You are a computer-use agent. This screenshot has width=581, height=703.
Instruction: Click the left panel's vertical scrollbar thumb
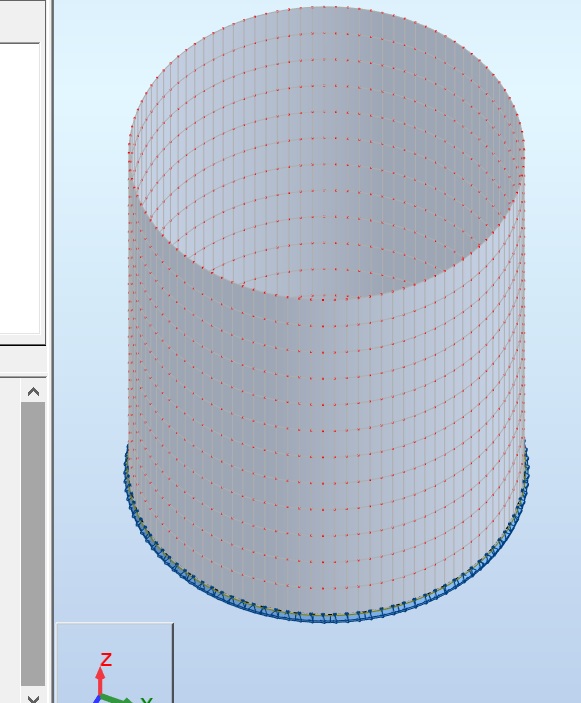tap(33, 544)
